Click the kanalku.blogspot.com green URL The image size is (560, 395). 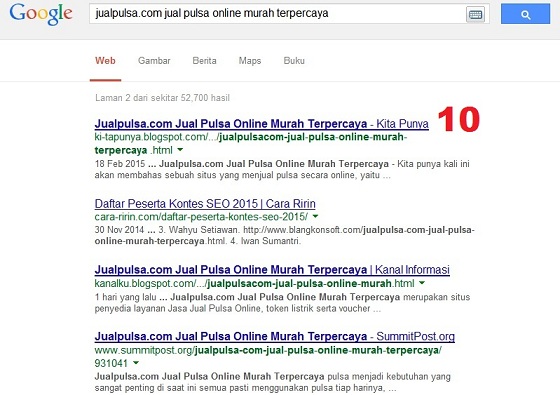pyautogui.click(x=254, y=284)
